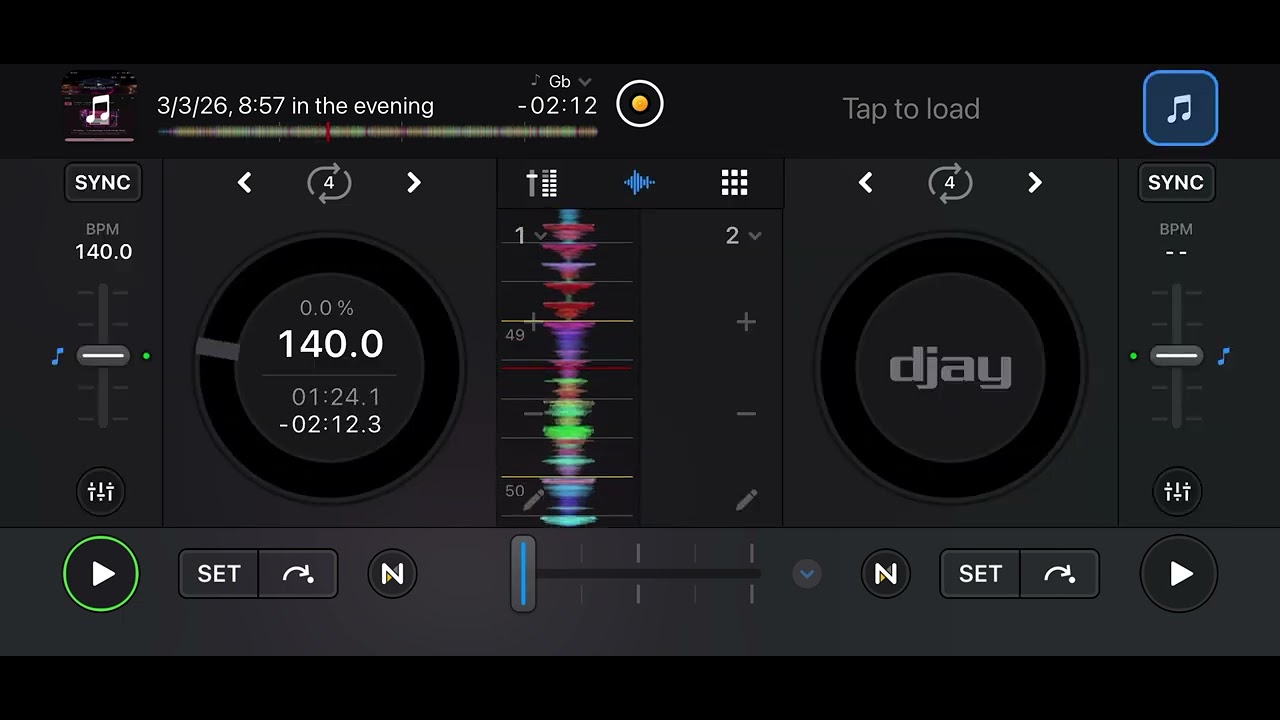
Task: Open the deck 2 dropdown
Action: click(743, 235)
